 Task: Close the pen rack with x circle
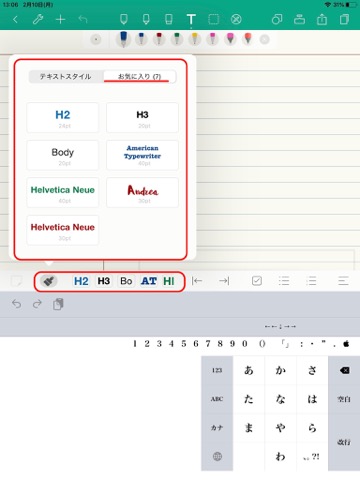pos(265,40)
